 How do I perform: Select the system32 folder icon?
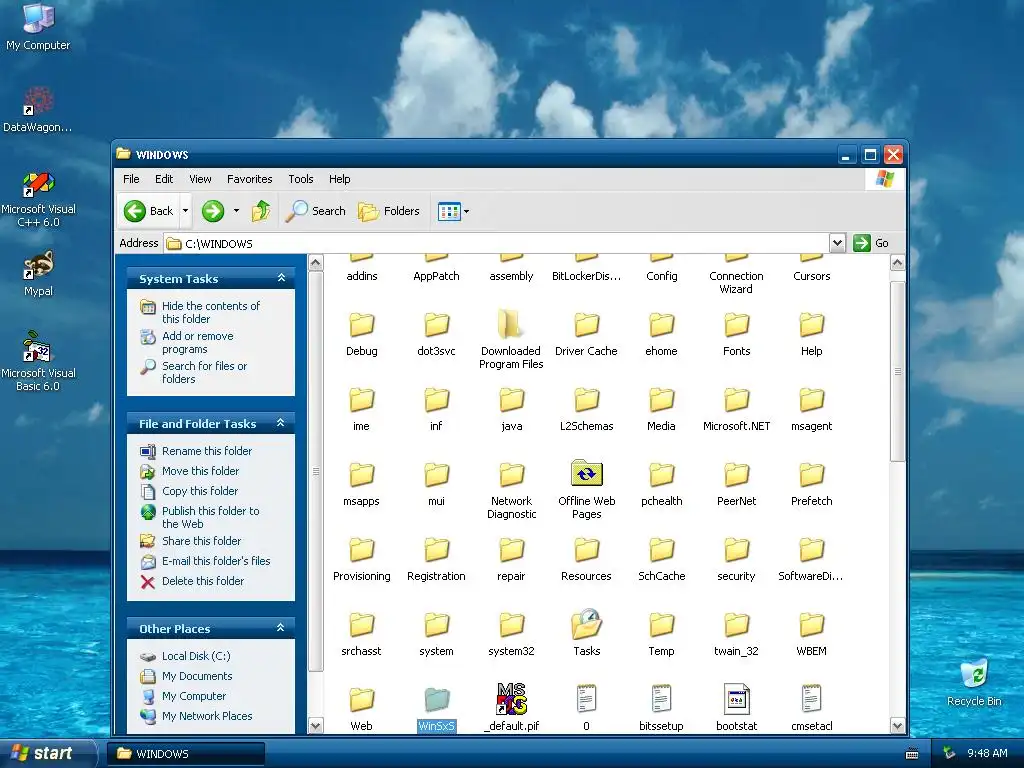click(x=511, y=624)
